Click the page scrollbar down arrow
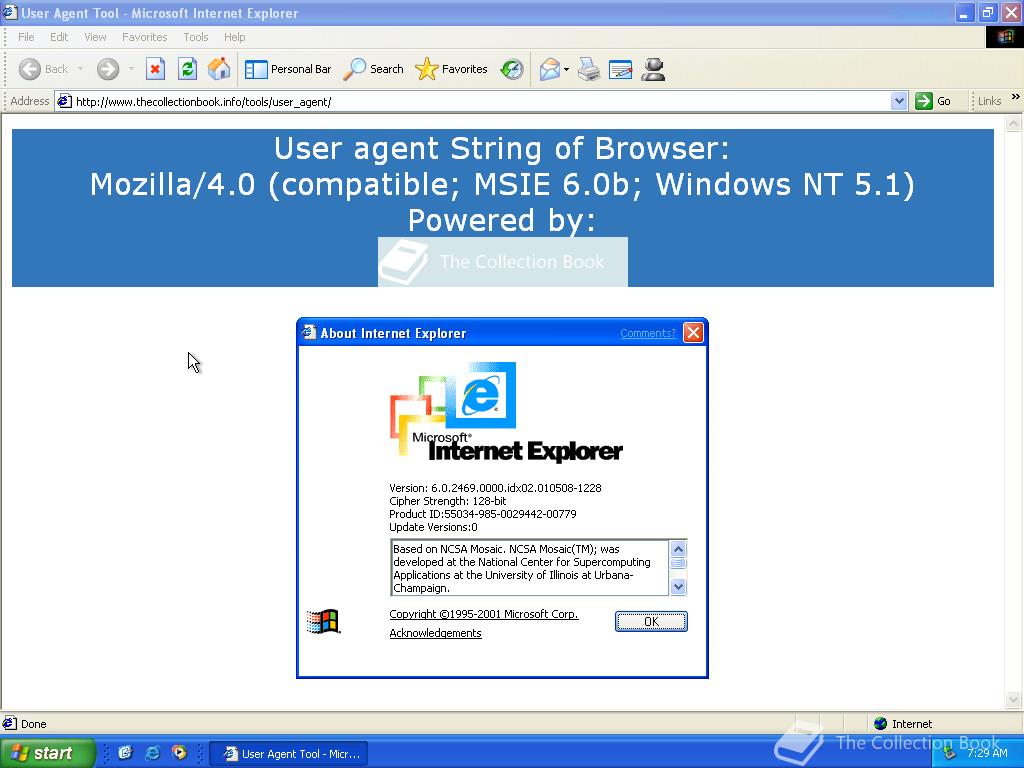This screenshot has width=1024, height=768. [1014, 699]
